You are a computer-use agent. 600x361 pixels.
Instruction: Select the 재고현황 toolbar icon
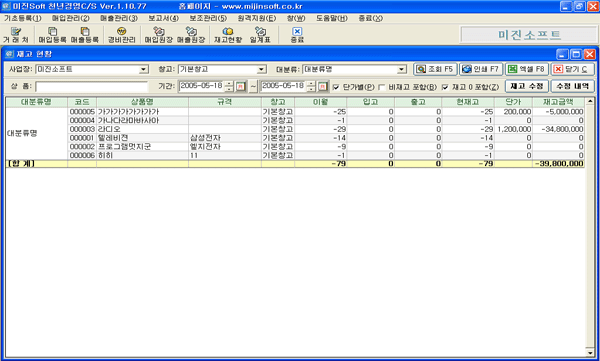228,35
